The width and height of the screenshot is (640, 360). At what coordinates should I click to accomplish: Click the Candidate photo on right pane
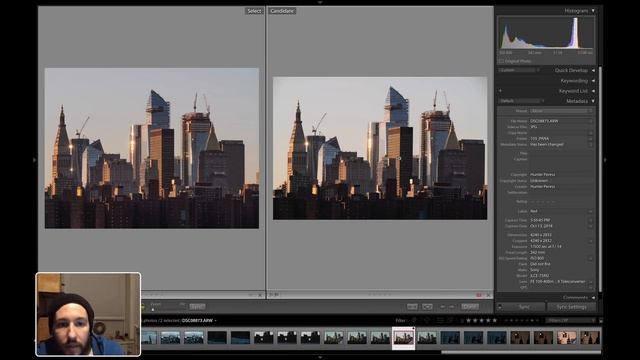click(380, 148)
